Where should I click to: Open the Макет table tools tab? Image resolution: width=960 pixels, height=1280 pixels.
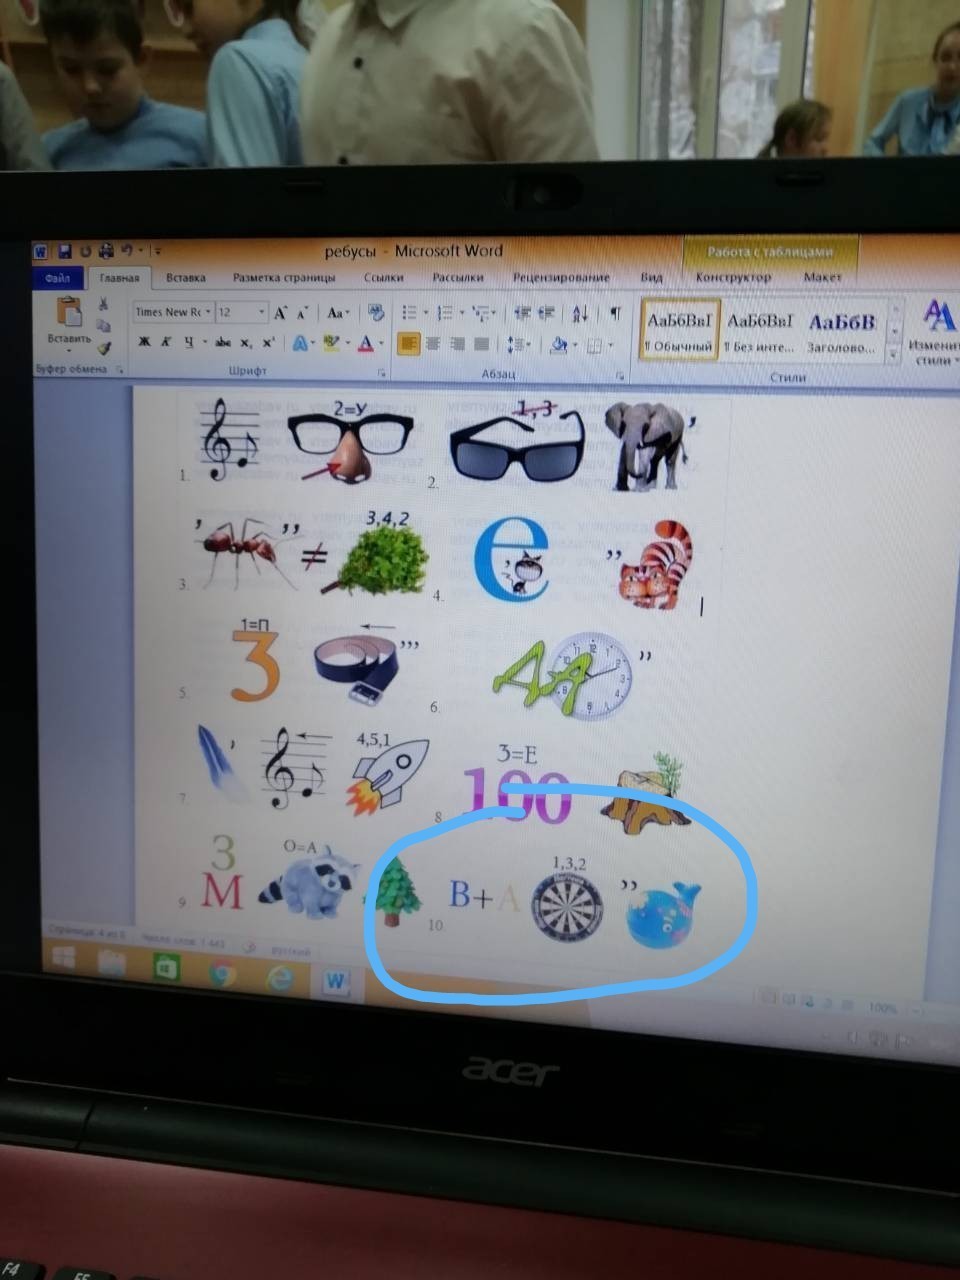click(823, 277)
